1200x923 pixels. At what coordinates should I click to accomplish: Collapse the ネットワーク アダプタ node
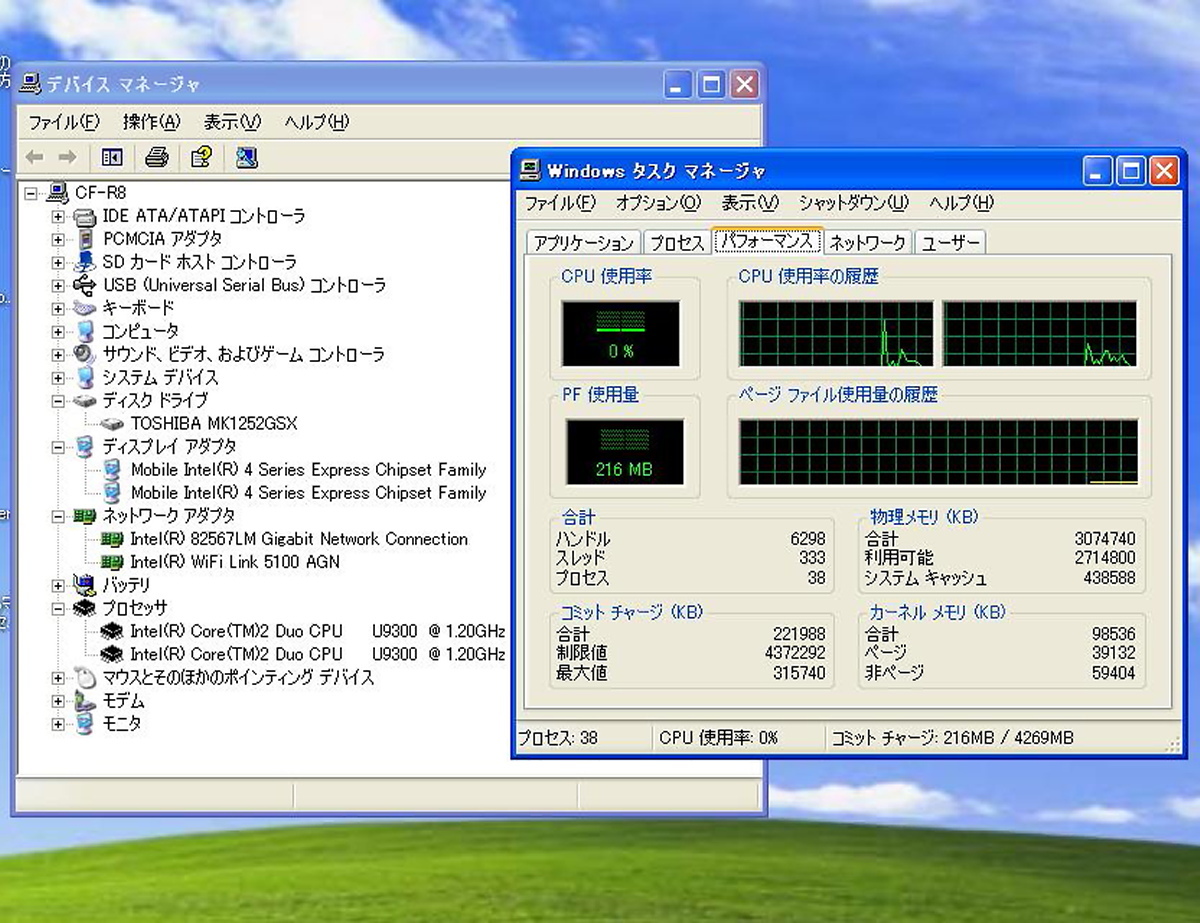tap(58, 516)
